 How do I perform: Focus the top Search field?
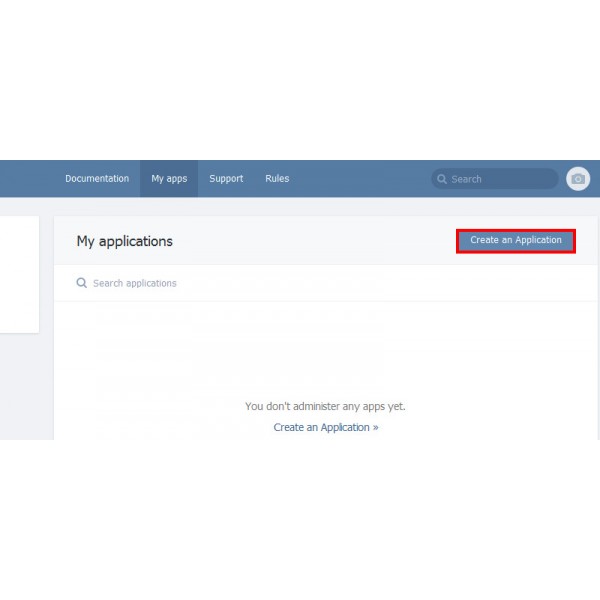[x=495, y=179]
